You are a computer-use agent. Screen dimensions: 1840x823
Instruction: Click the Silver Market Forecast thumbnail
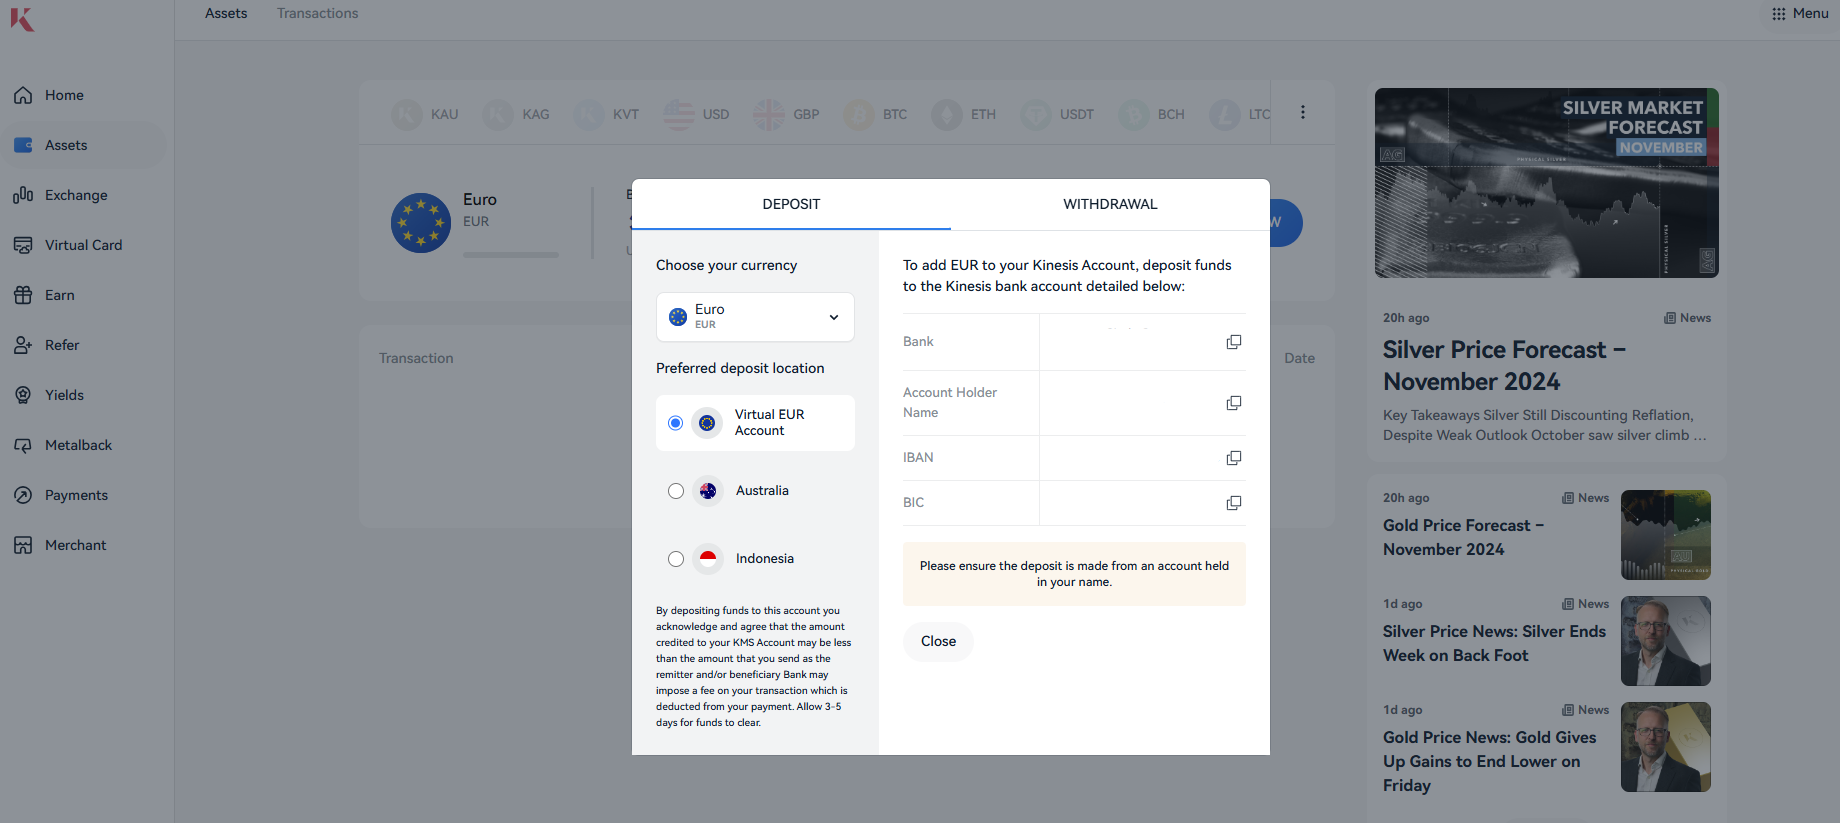click(x=1546, y=183)
